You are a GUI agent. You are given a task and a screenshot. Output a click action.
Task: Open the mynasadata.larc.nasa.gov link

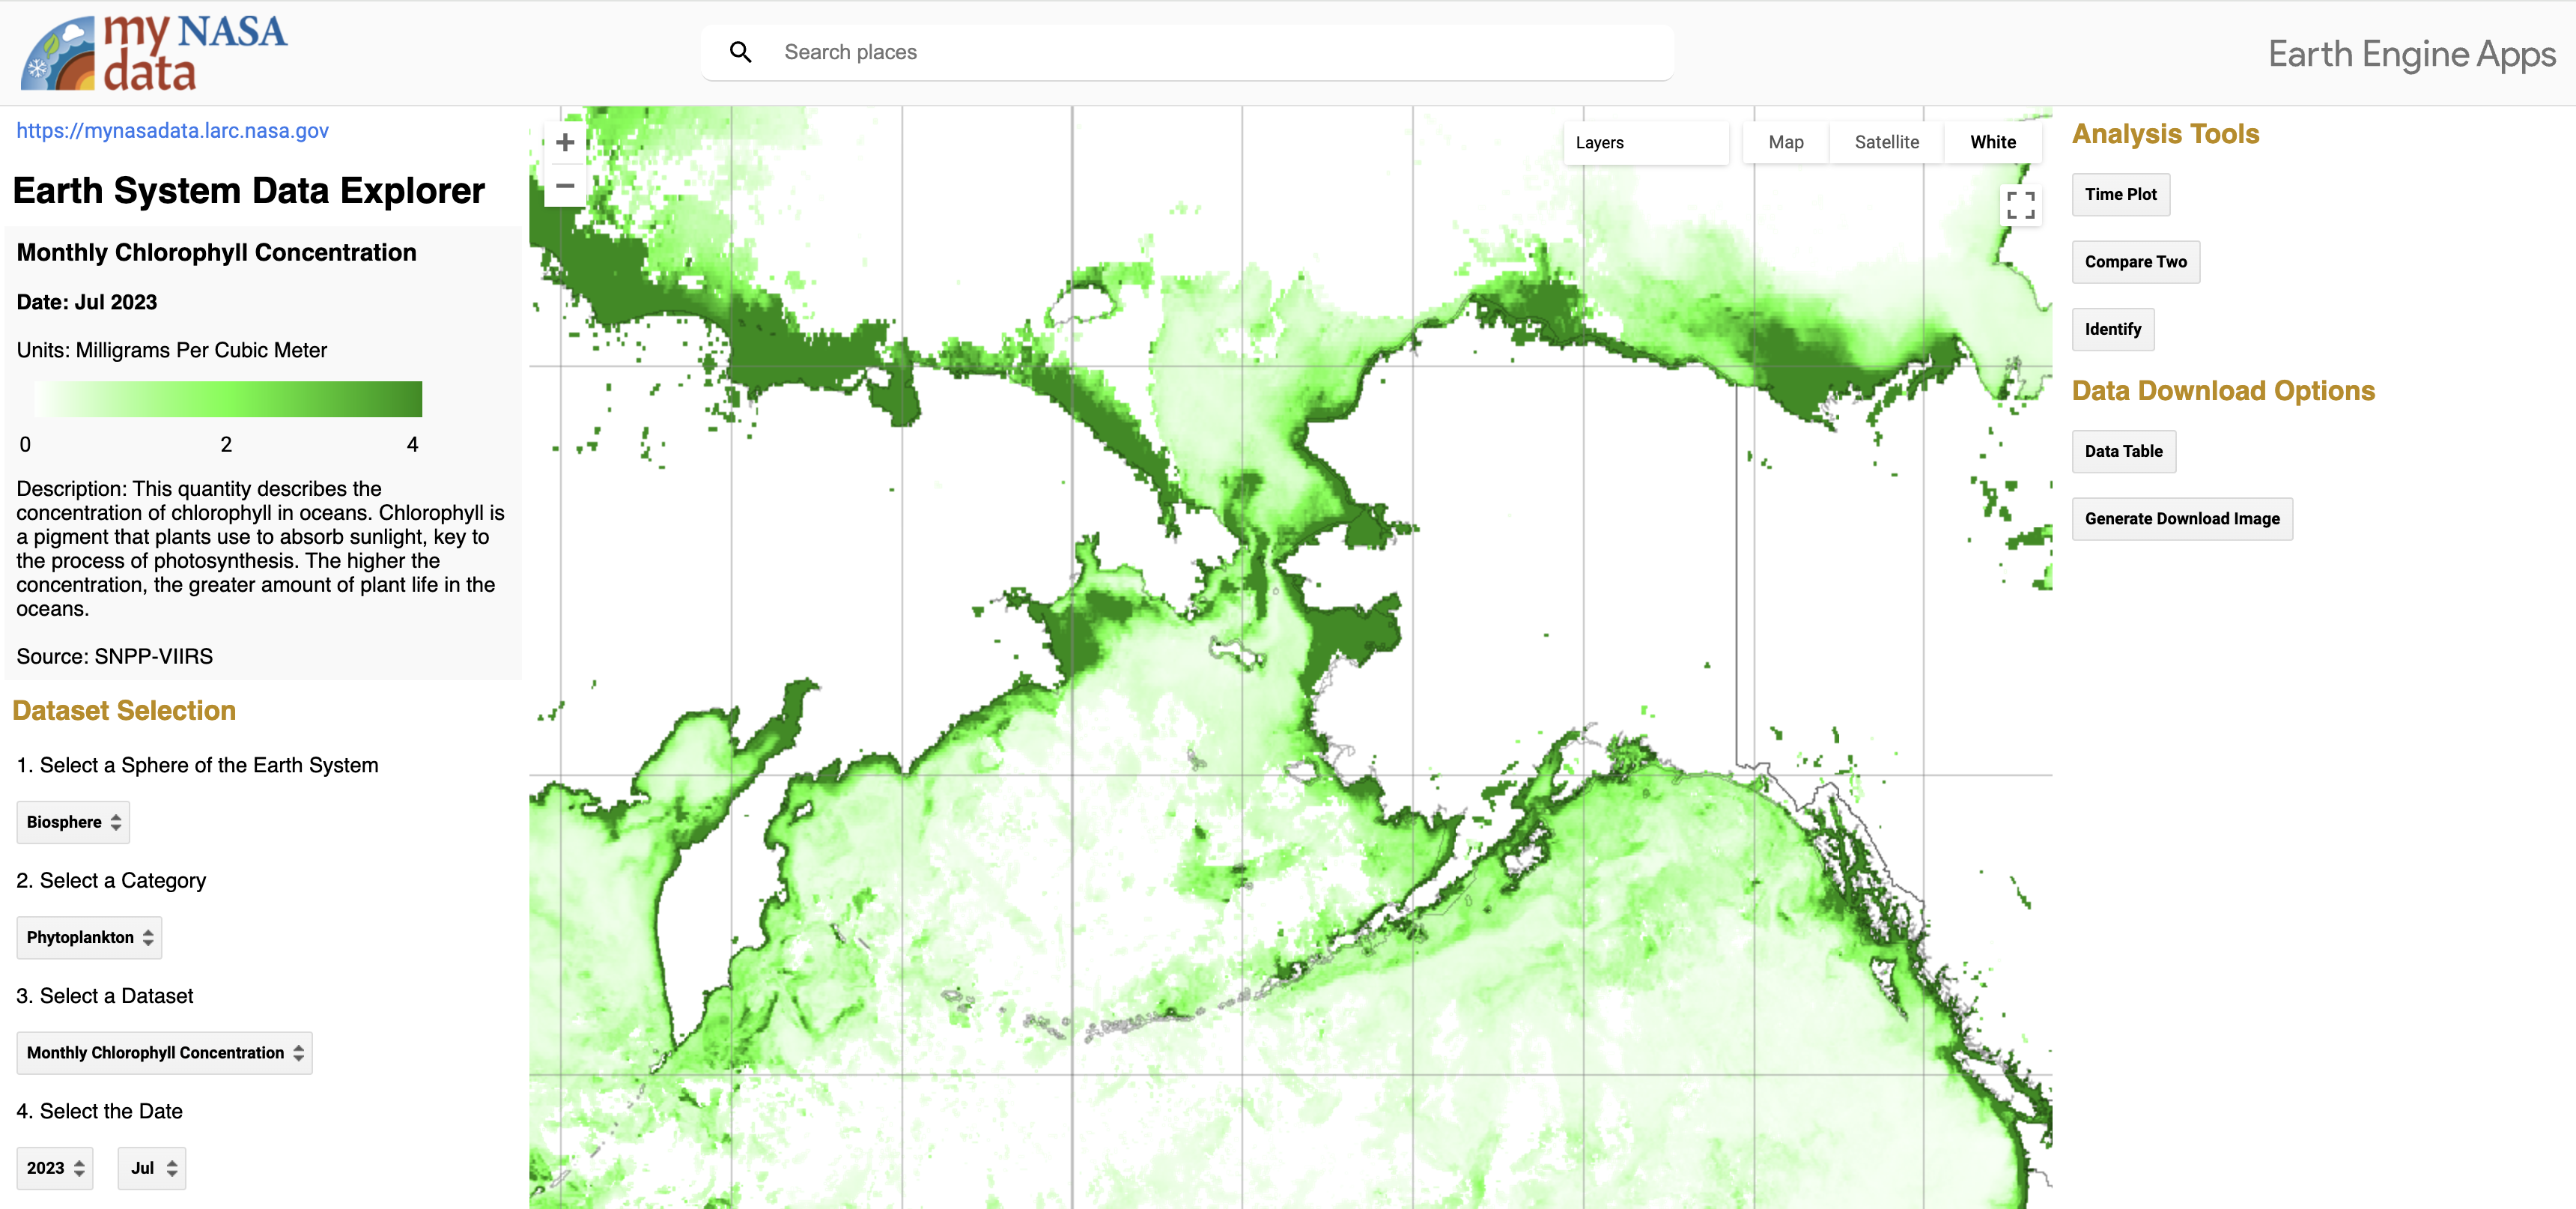[172, 130]
